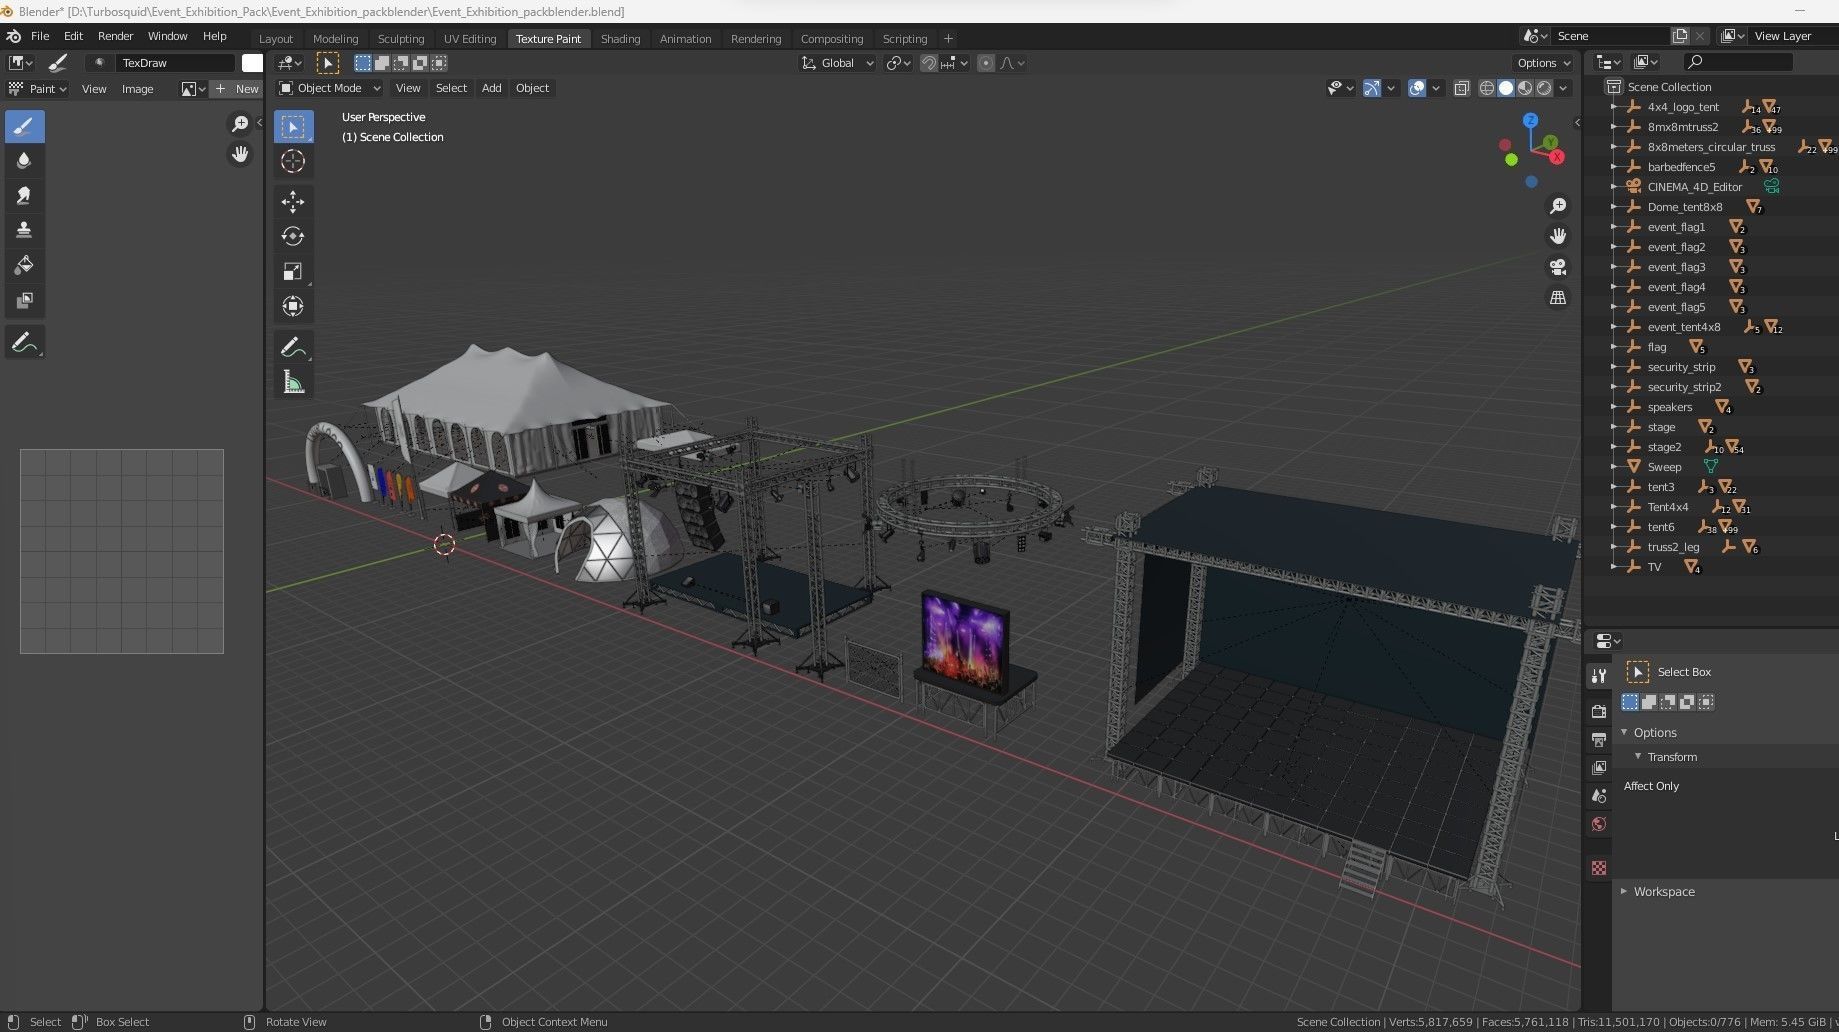This screenshot has height=1032, width=1839.
Task: Expand the 4x4_logo_tent outliner item
Action: [1613, 107]
